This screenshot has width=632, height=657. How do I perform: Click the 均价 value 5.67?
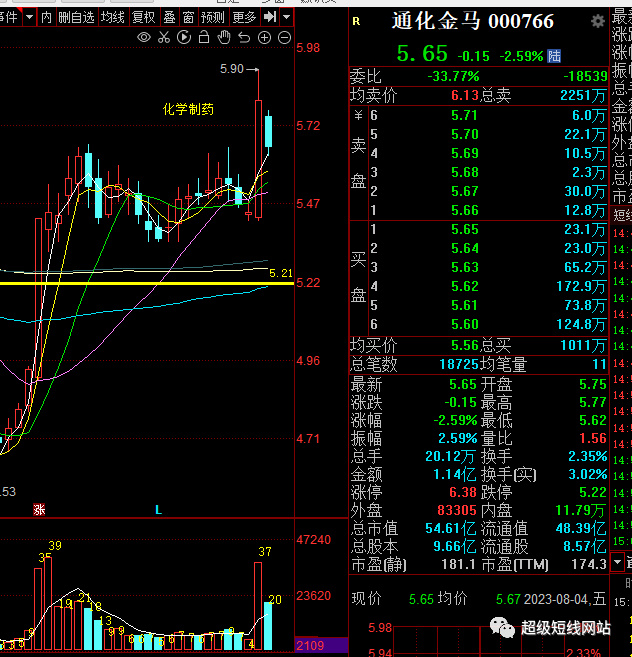[x=508, y=600]
